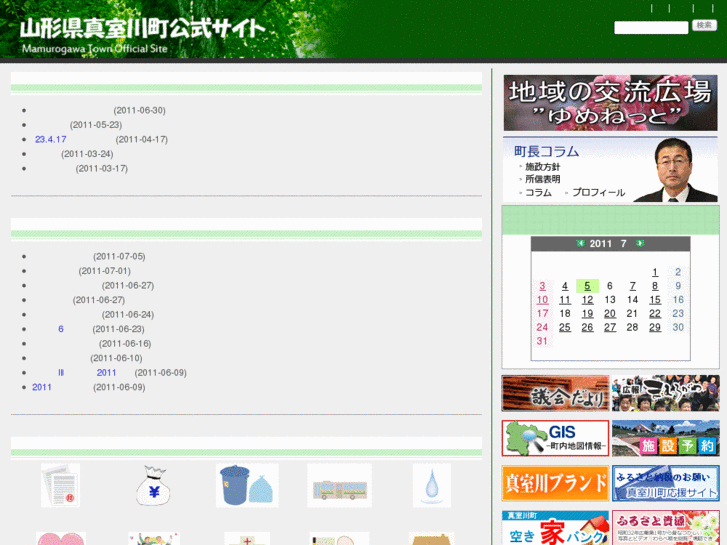Image resolution: width=727 pixels, height=545 pixels.
Task: Select highlighted day 5 in calendar
Action: (x=587, y=286)
